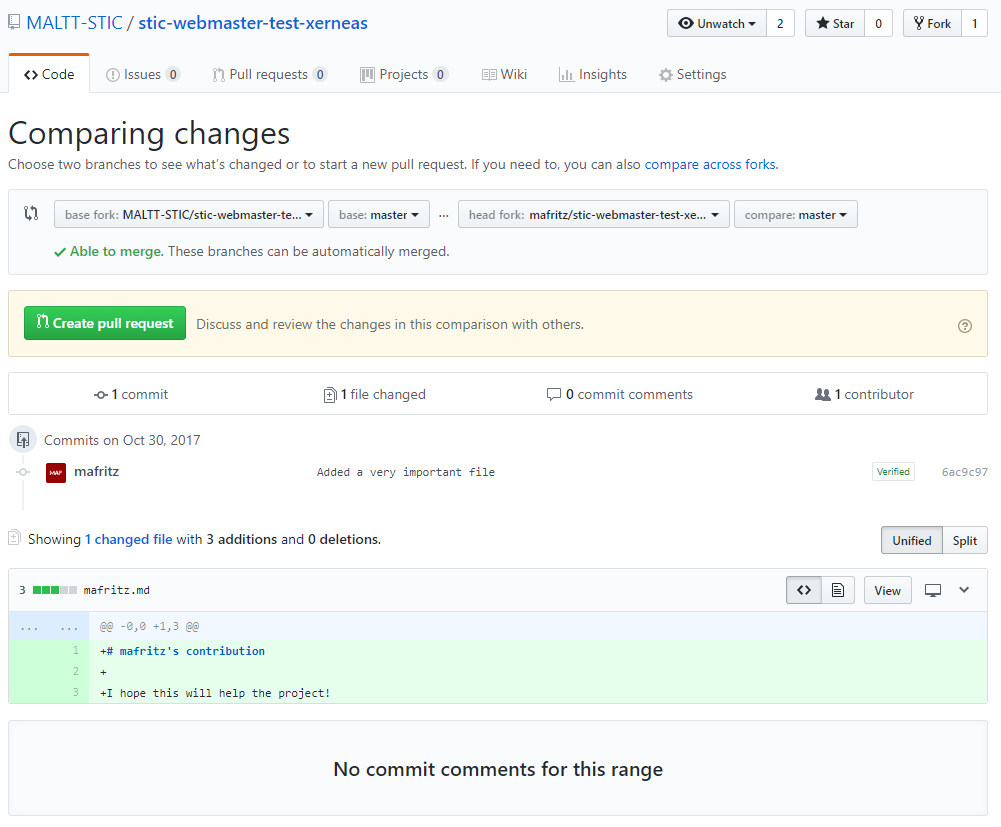Click the repository book icon beside MALTT-STIC
The height and width of the screenshot is (827, 1001).
pyautogui.click(x=14, y=23)
